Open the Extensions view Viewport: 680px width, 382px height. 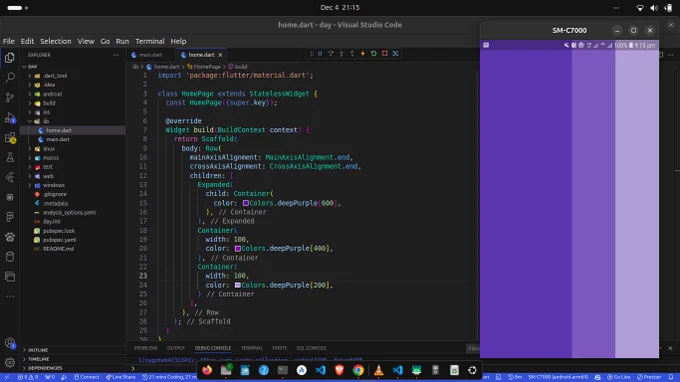10,137
